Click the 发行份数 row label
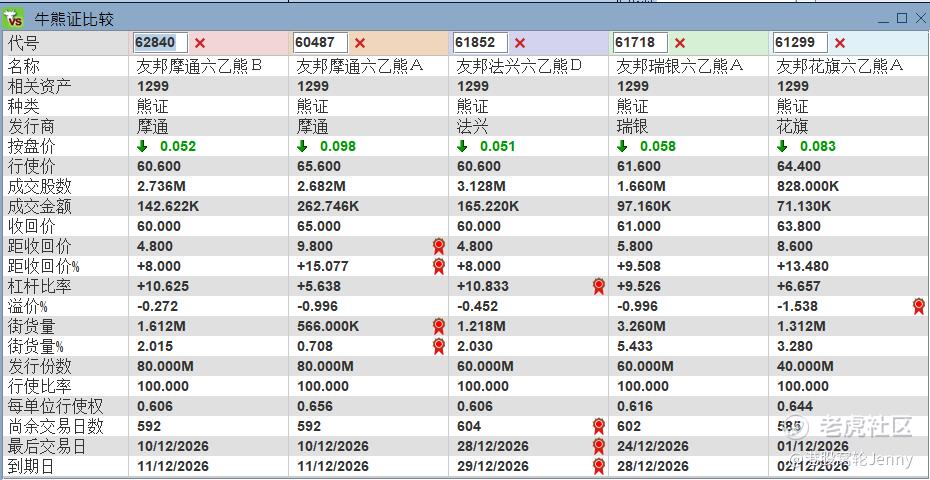The image size is (930, 480). tap(39, 367)
